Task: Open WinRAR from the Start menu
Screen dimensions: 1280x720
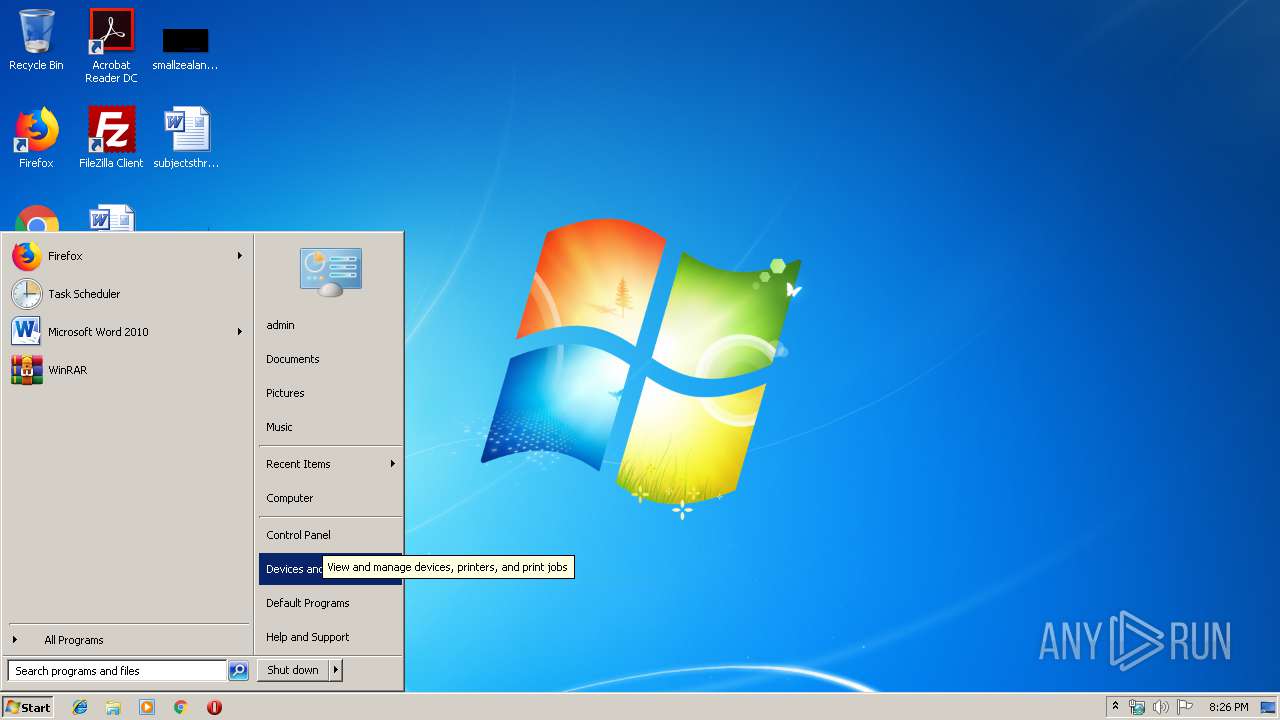Action: pyautogui.click(x=127, y=370)
